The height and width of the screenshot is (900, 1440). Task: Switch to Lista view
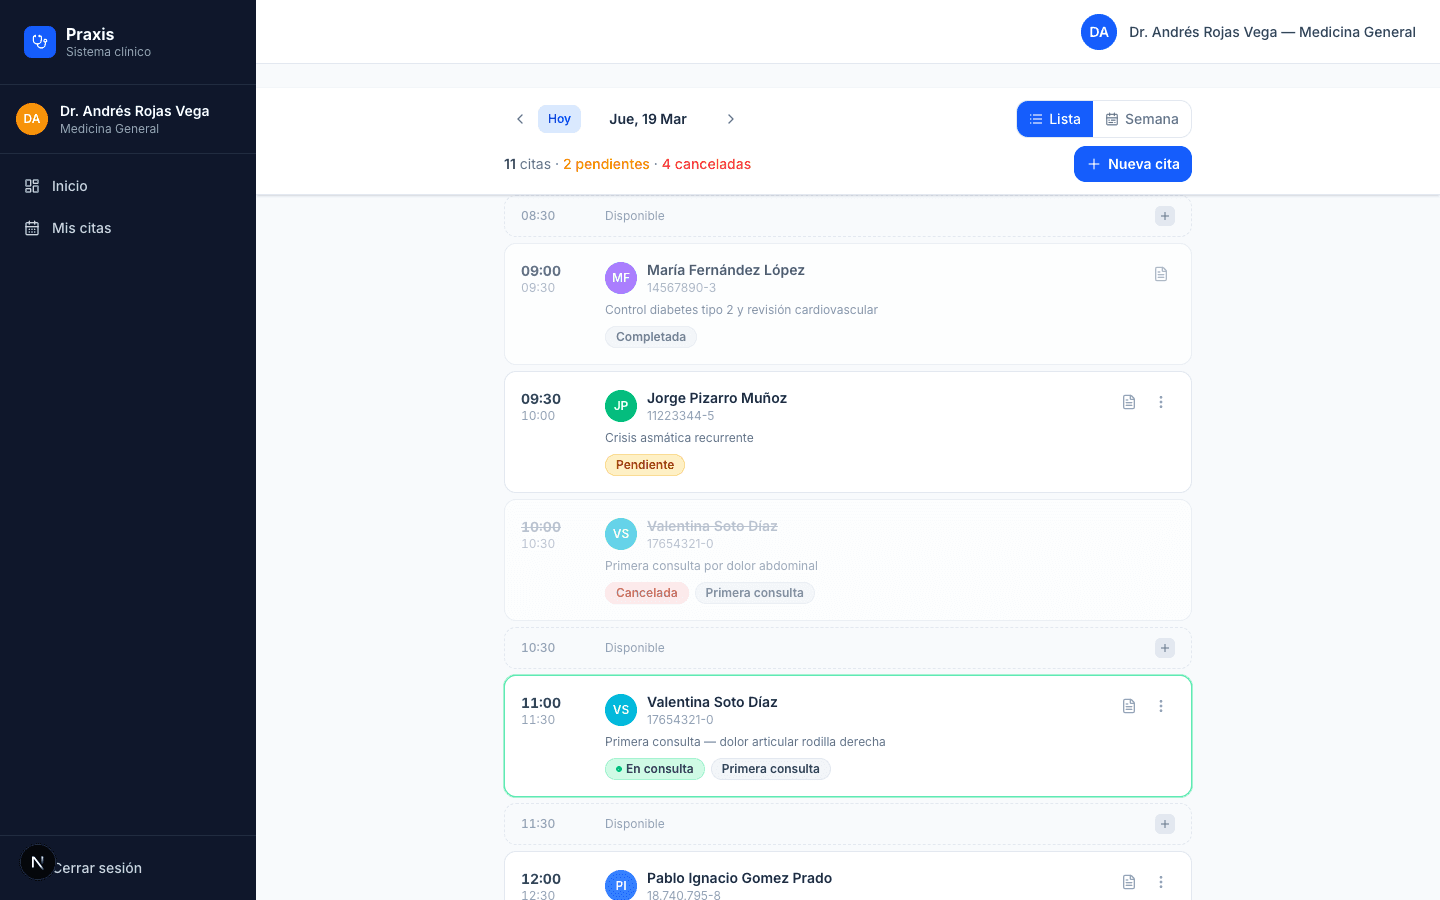1055,119
